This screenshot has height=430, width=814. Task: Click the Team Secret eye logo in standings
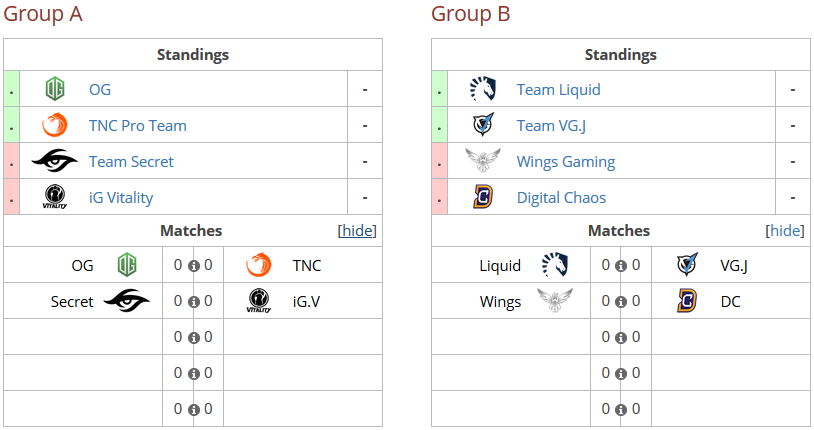pyautogui.click(x=55, y=161)
